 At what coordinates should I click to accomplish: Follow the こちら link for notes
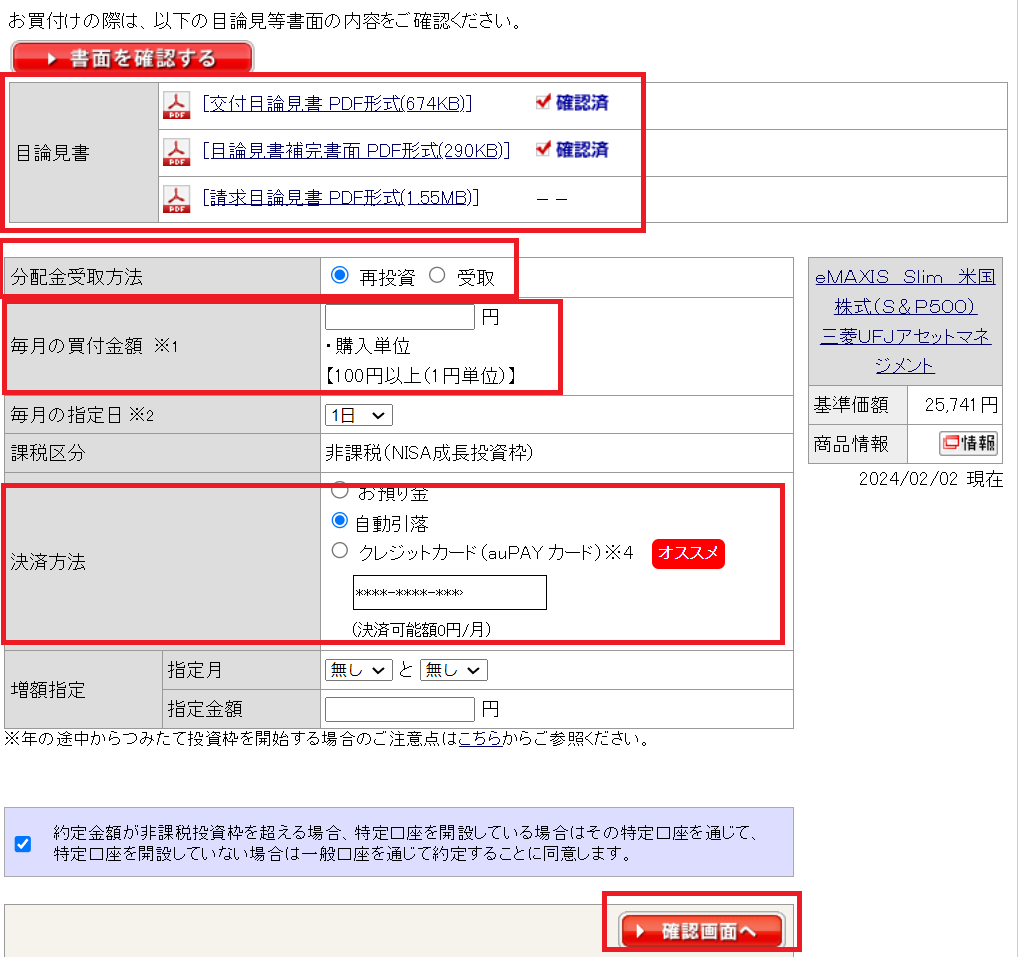coord(480,740)
